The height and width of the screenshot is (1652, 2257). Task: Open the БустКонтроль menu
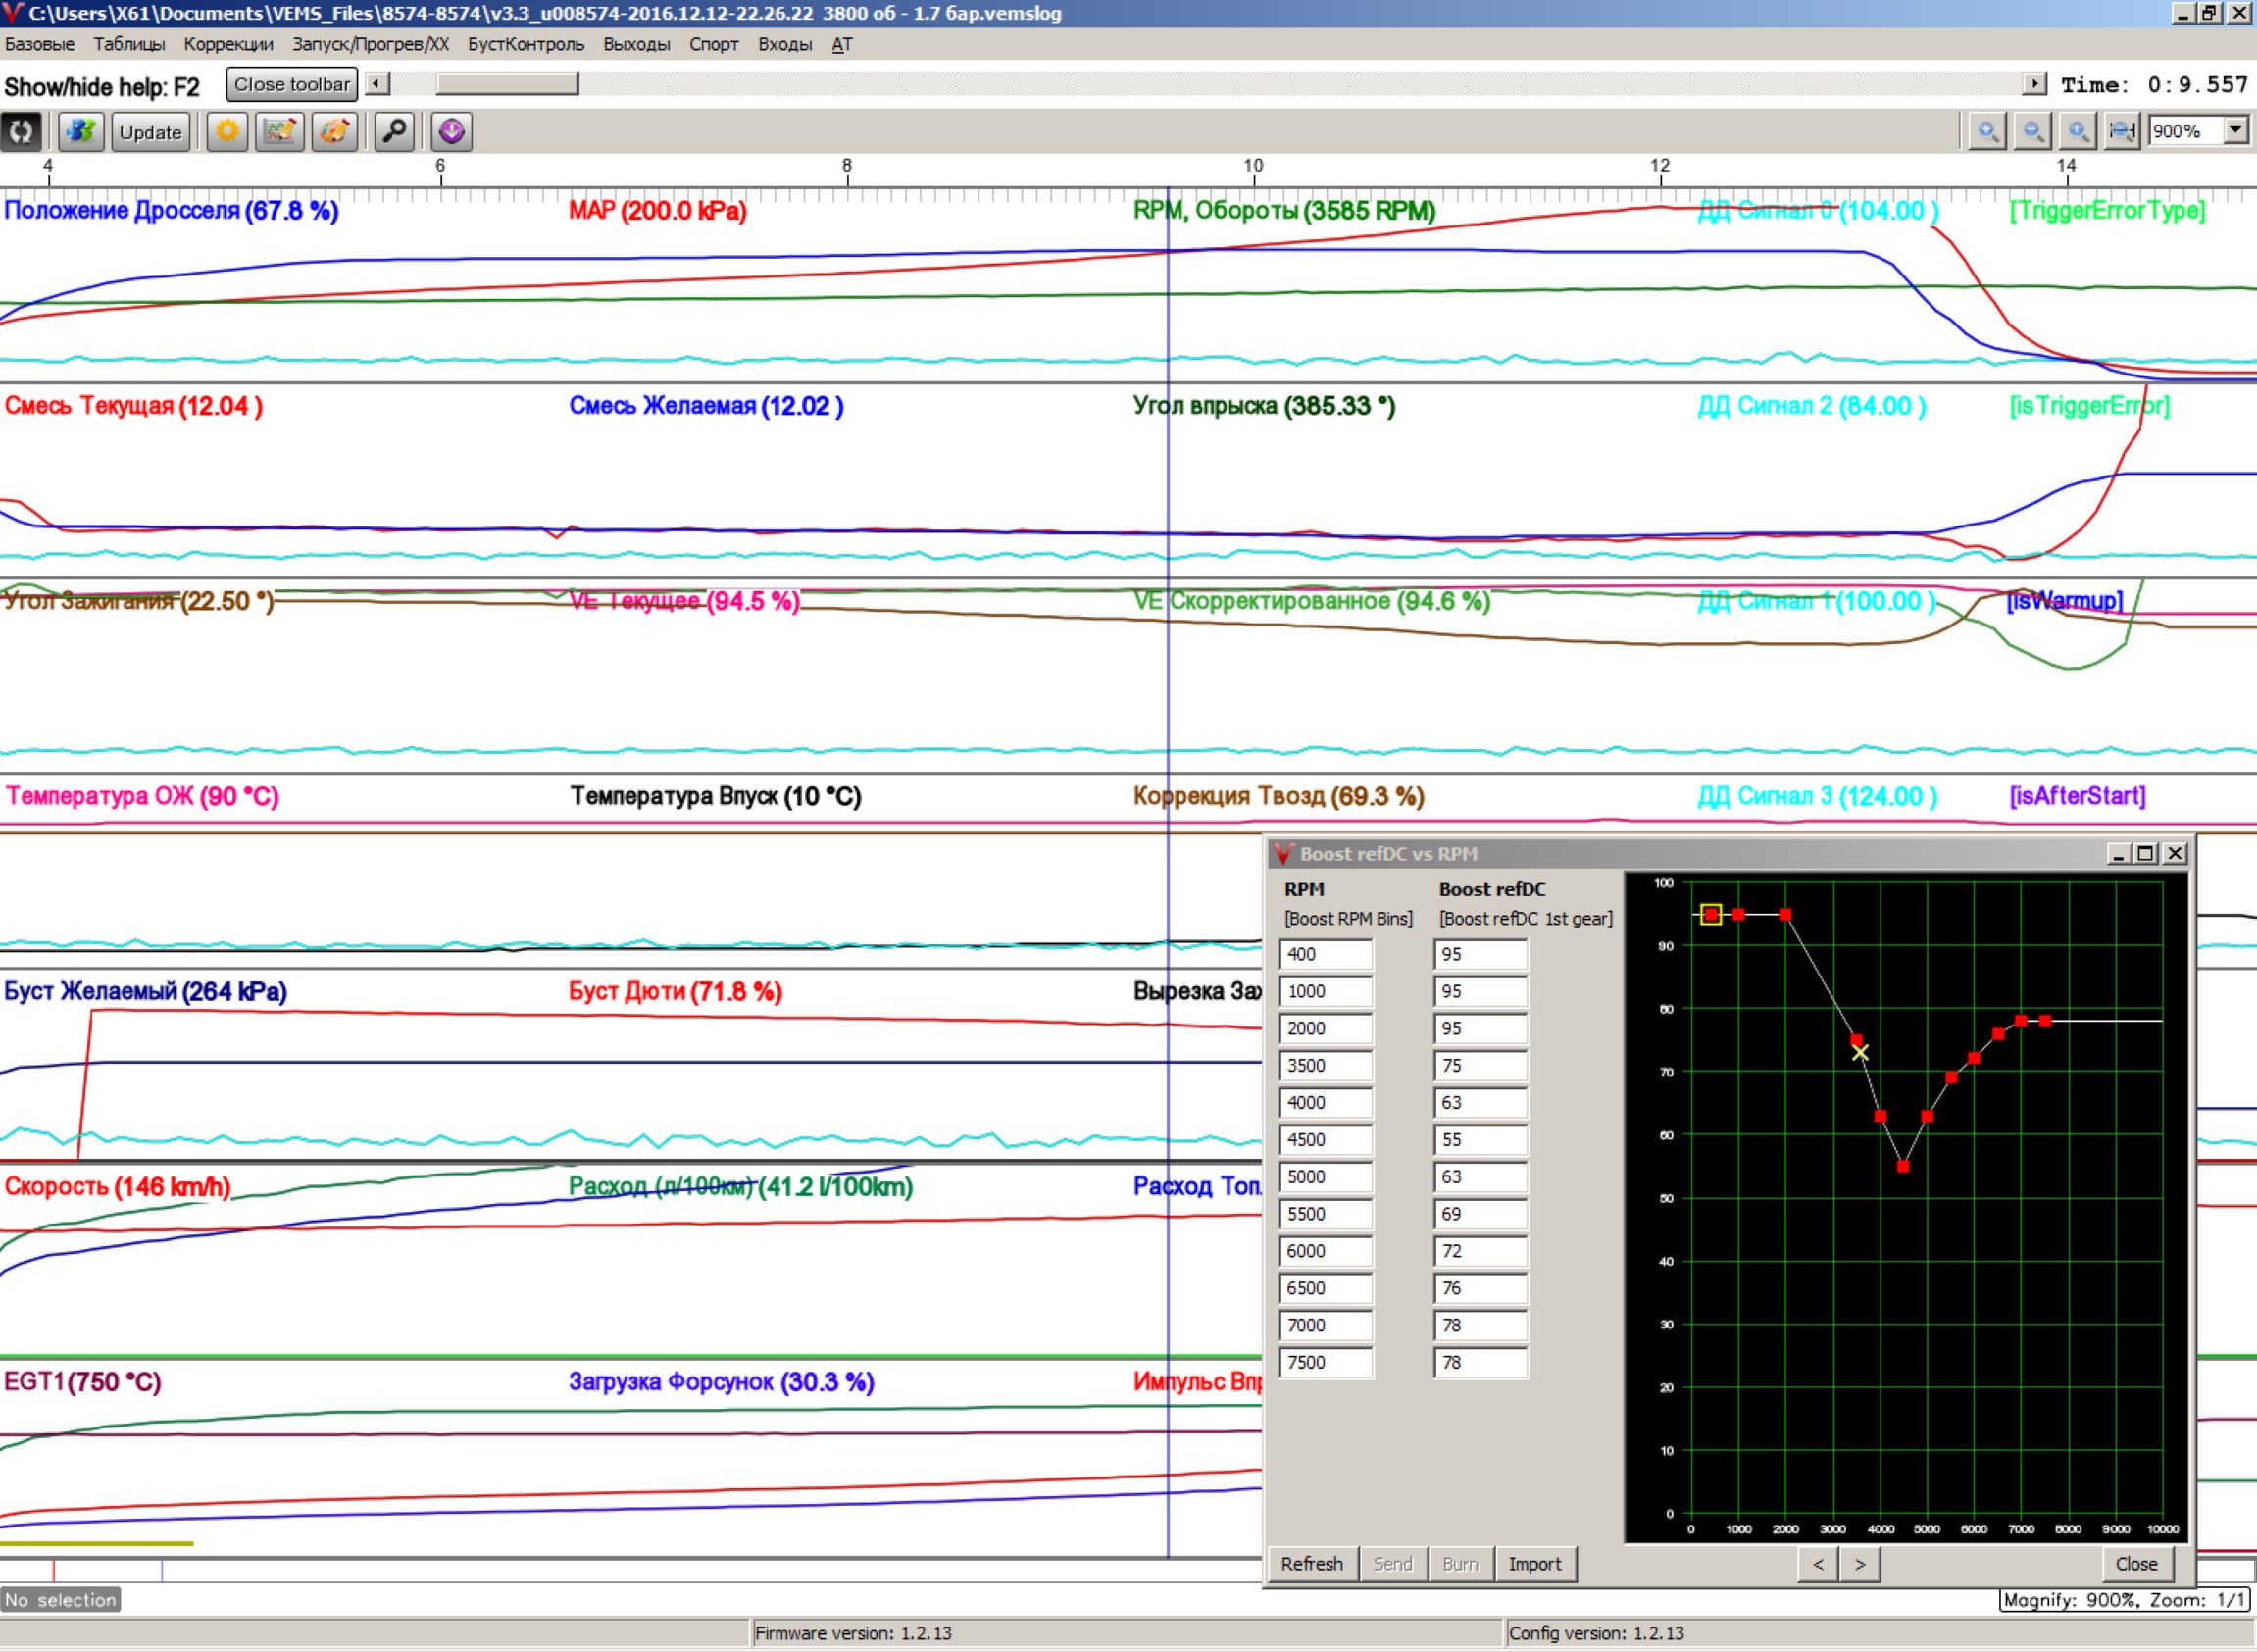tap(525, 44)
